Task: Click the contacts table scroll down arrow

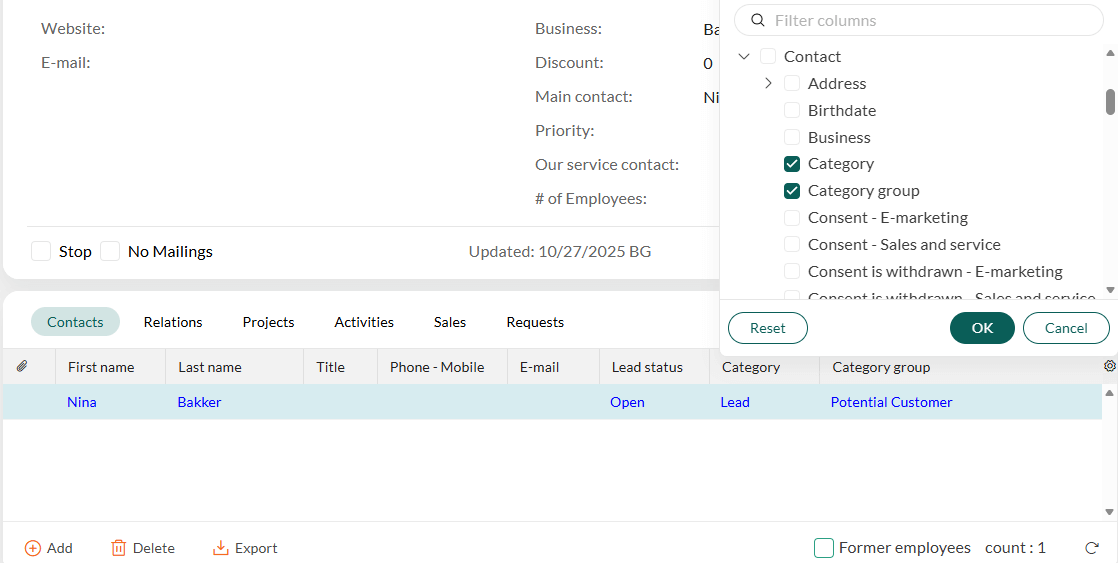Action: (x=1109, y=512)
